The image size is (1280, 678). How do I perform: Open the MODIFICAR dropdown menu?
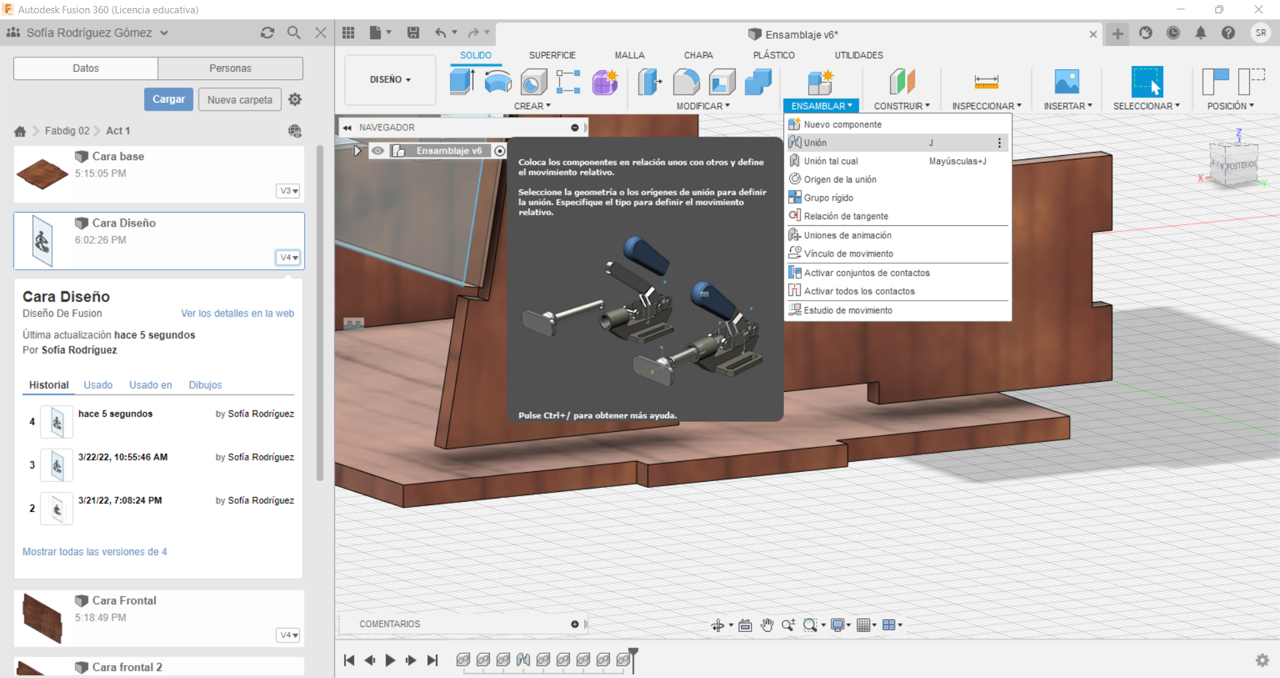coord(703,106)
